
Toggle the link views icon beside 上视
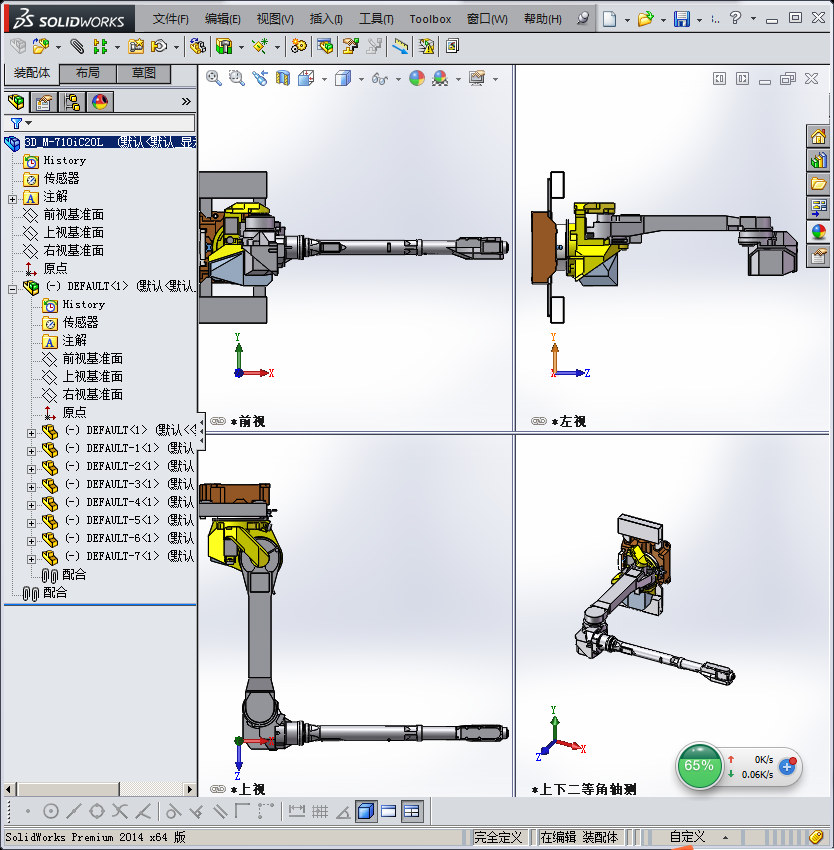click(x=218, y=789)
